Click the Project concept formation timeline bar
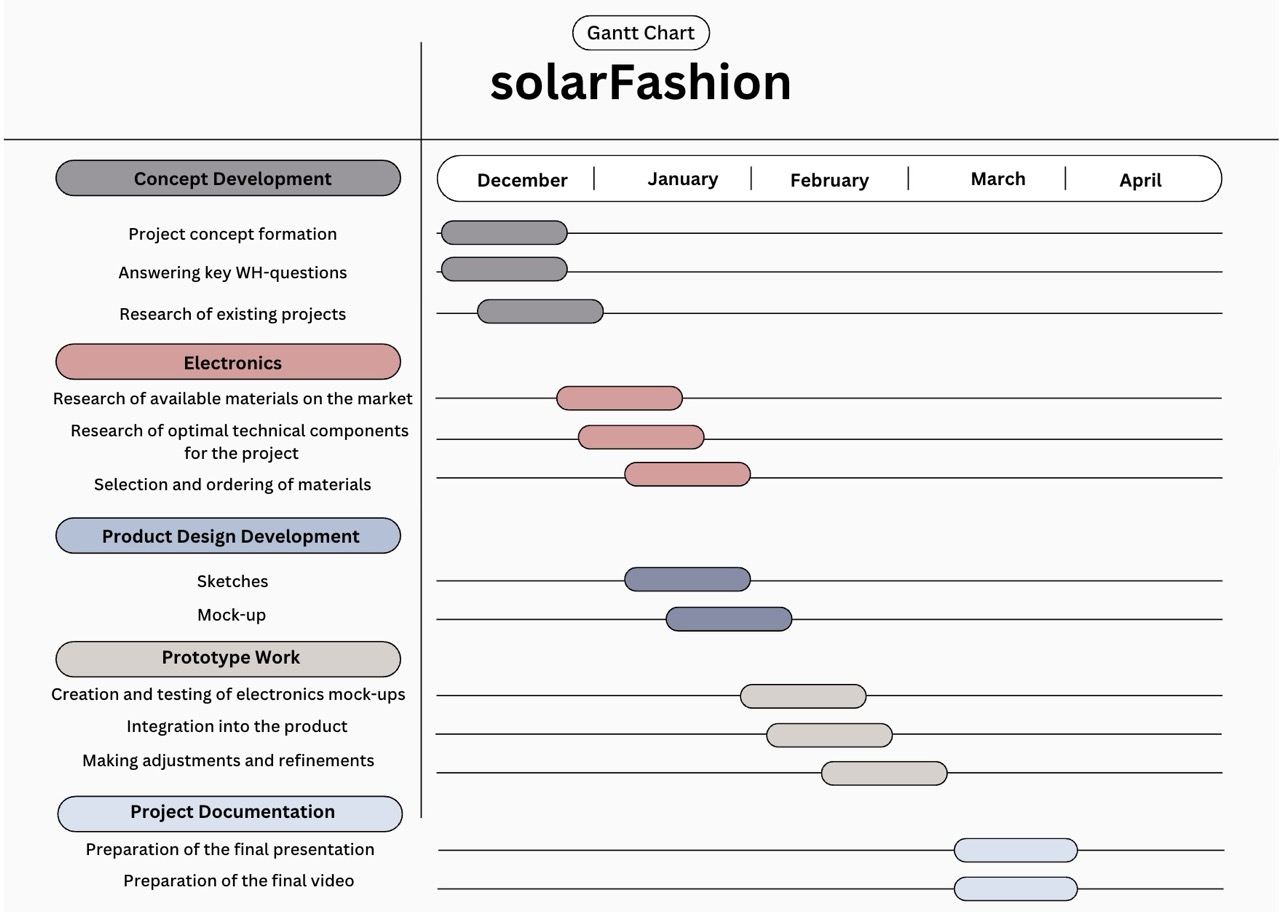Viewport: 1280px width, 912px height. tap(504, 233)
